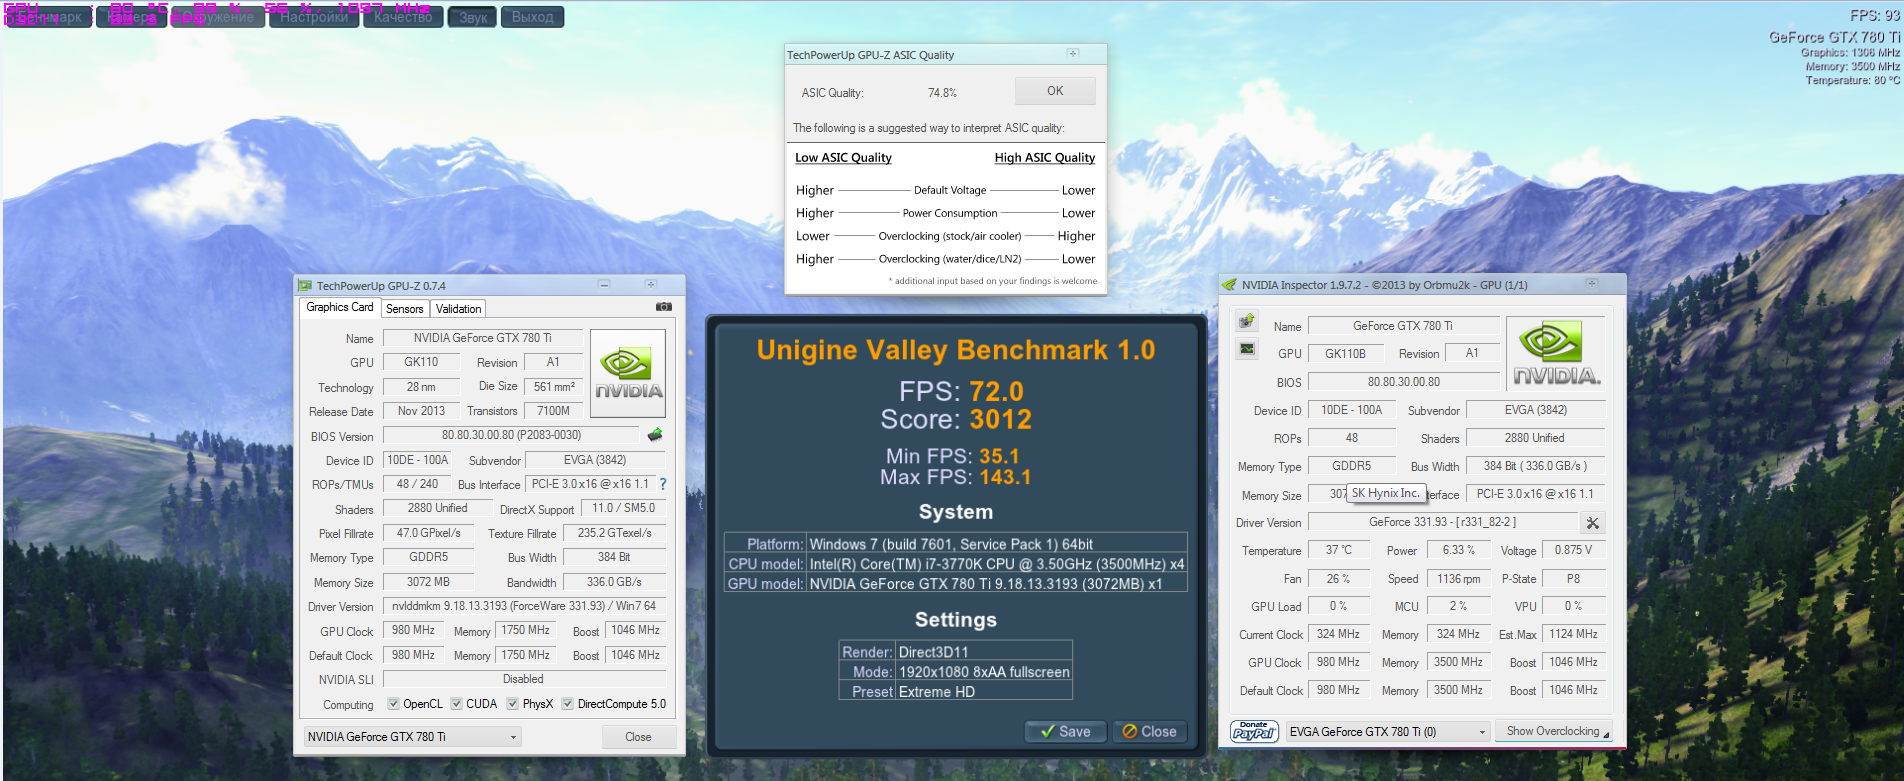Click the NVIDIA logo in the GPU-Z window
This screenshot has width=1904, height=781.
pos(628,373)
